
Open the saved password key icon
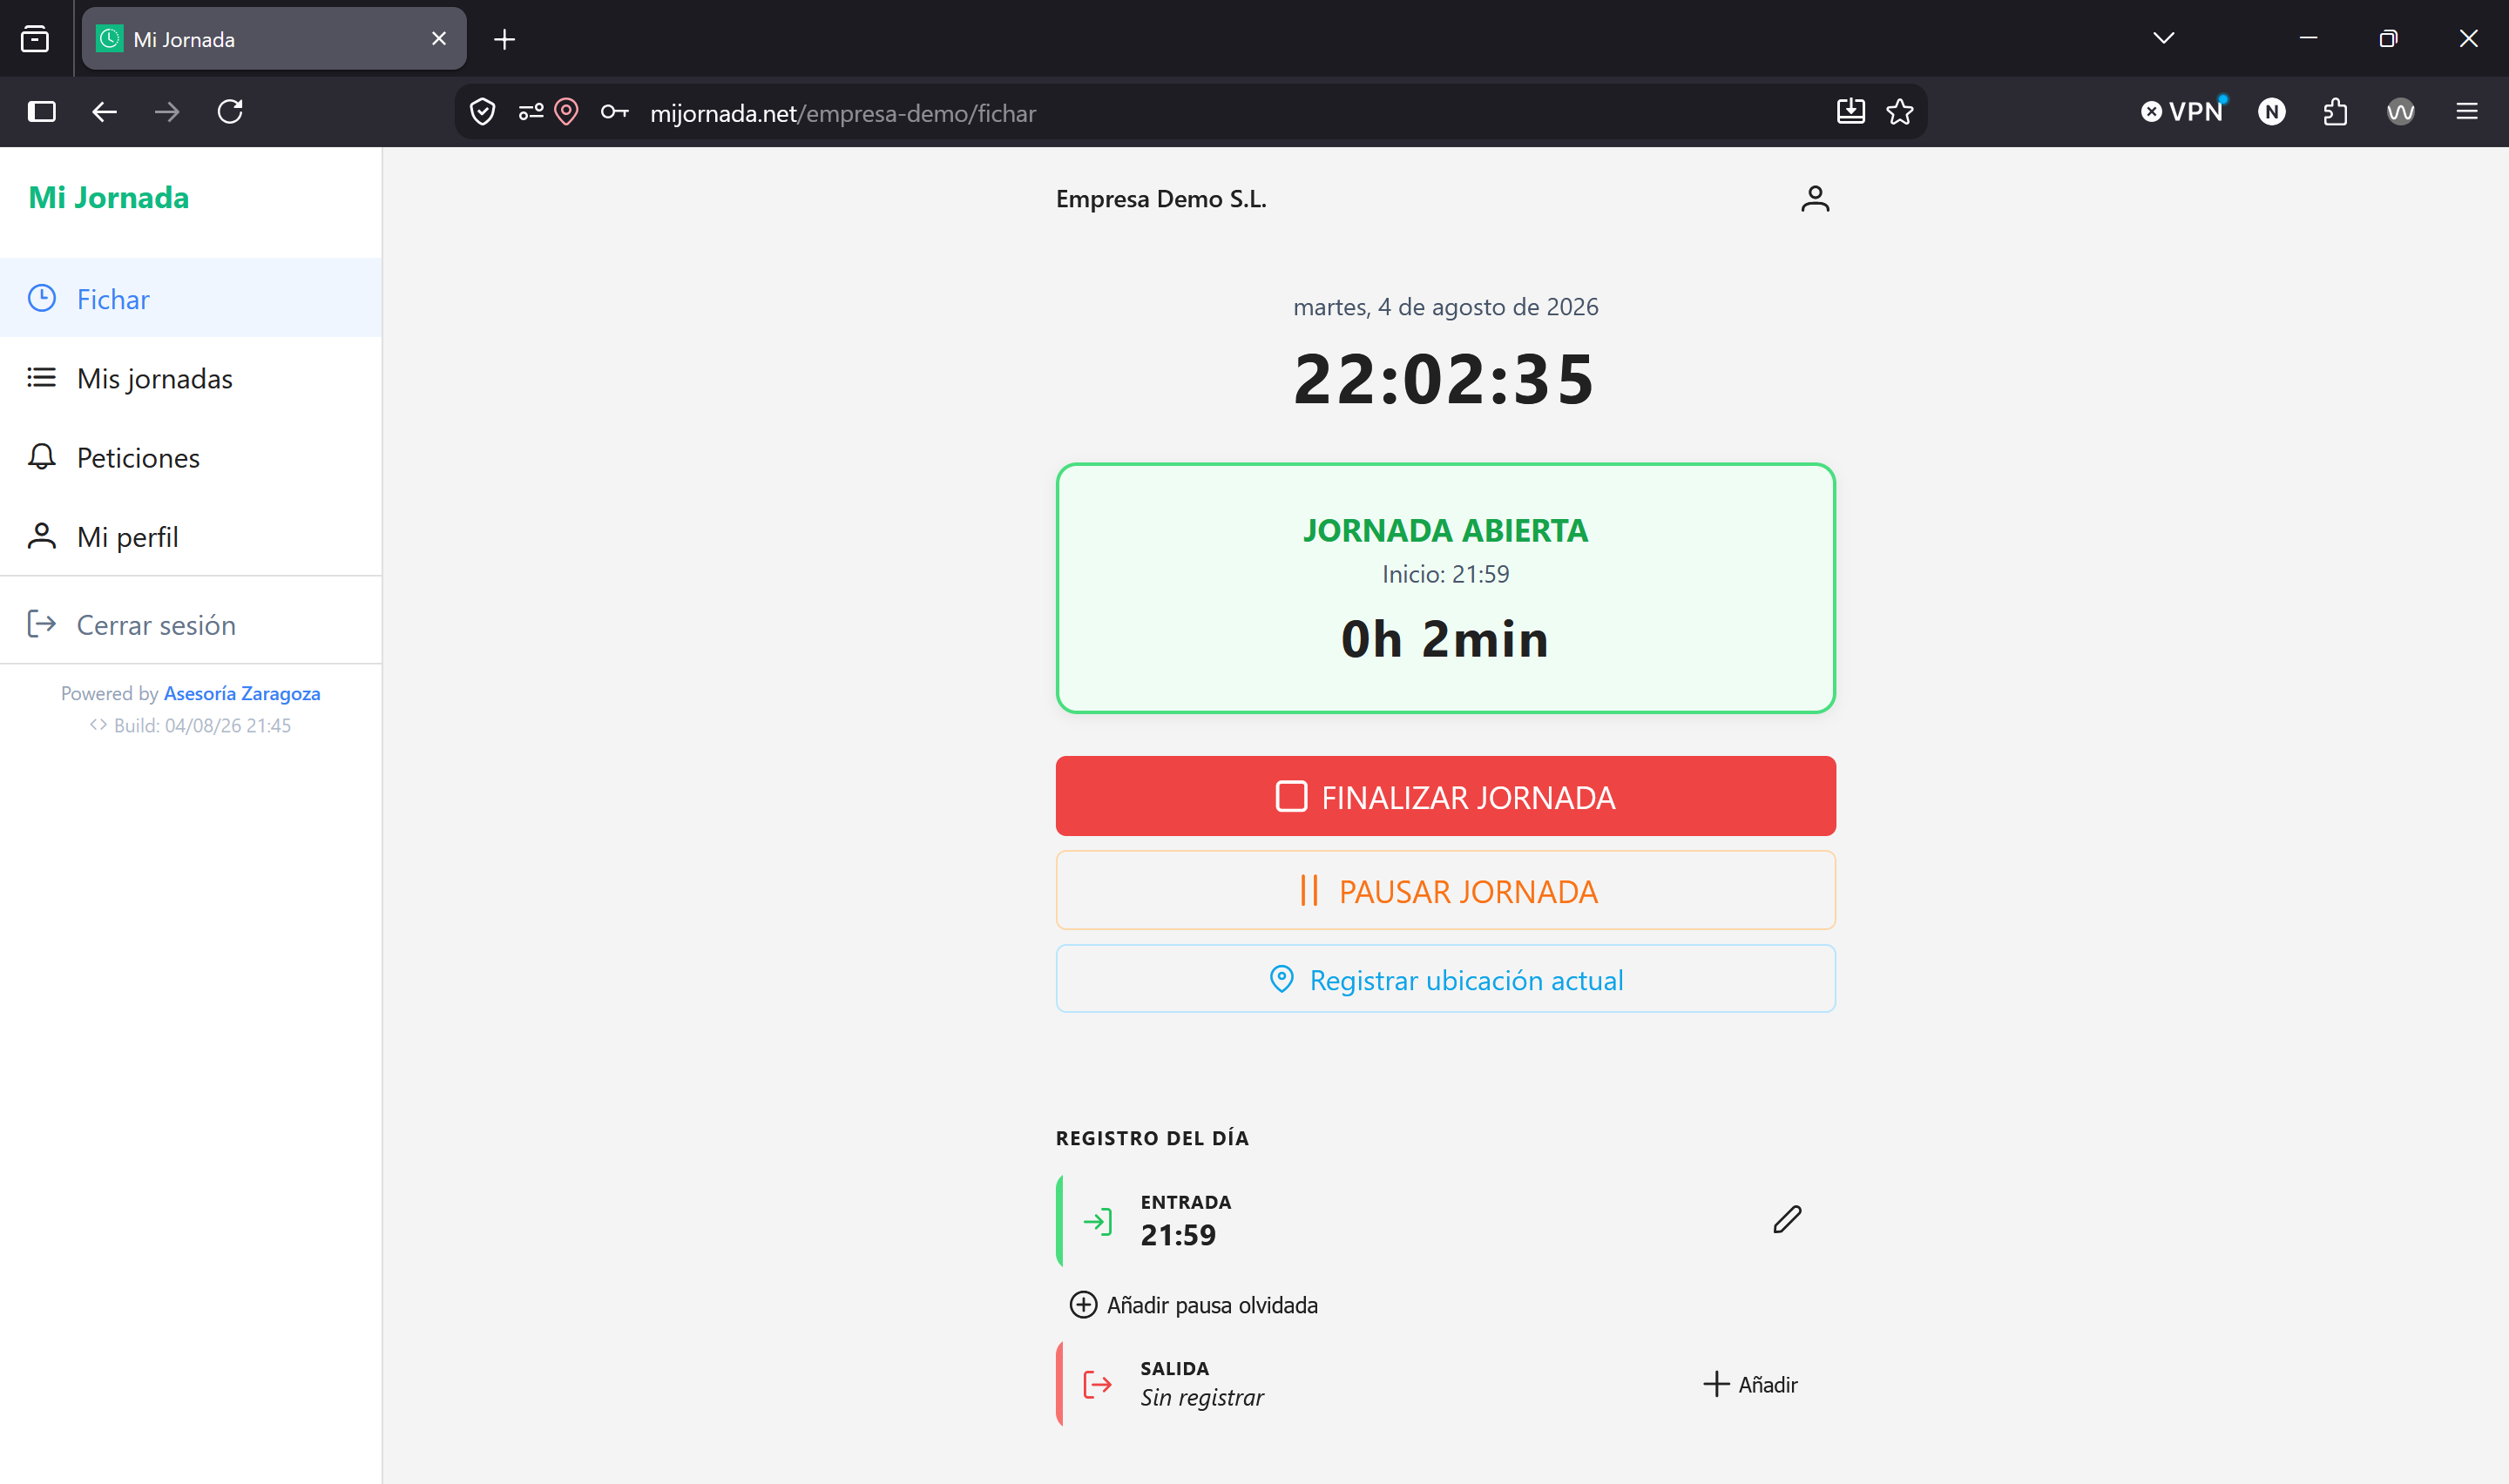pyautogui.click(x=614, y=112)
